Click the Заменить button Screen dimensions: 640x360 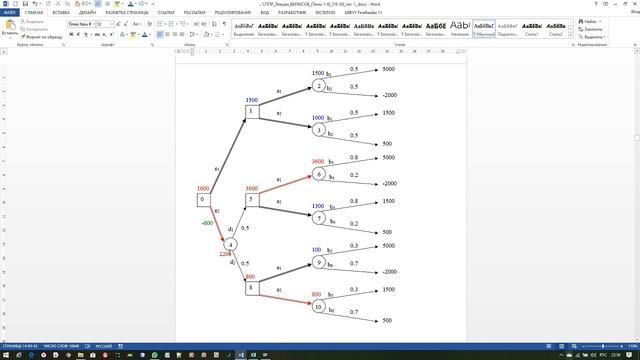click(590, 29)
